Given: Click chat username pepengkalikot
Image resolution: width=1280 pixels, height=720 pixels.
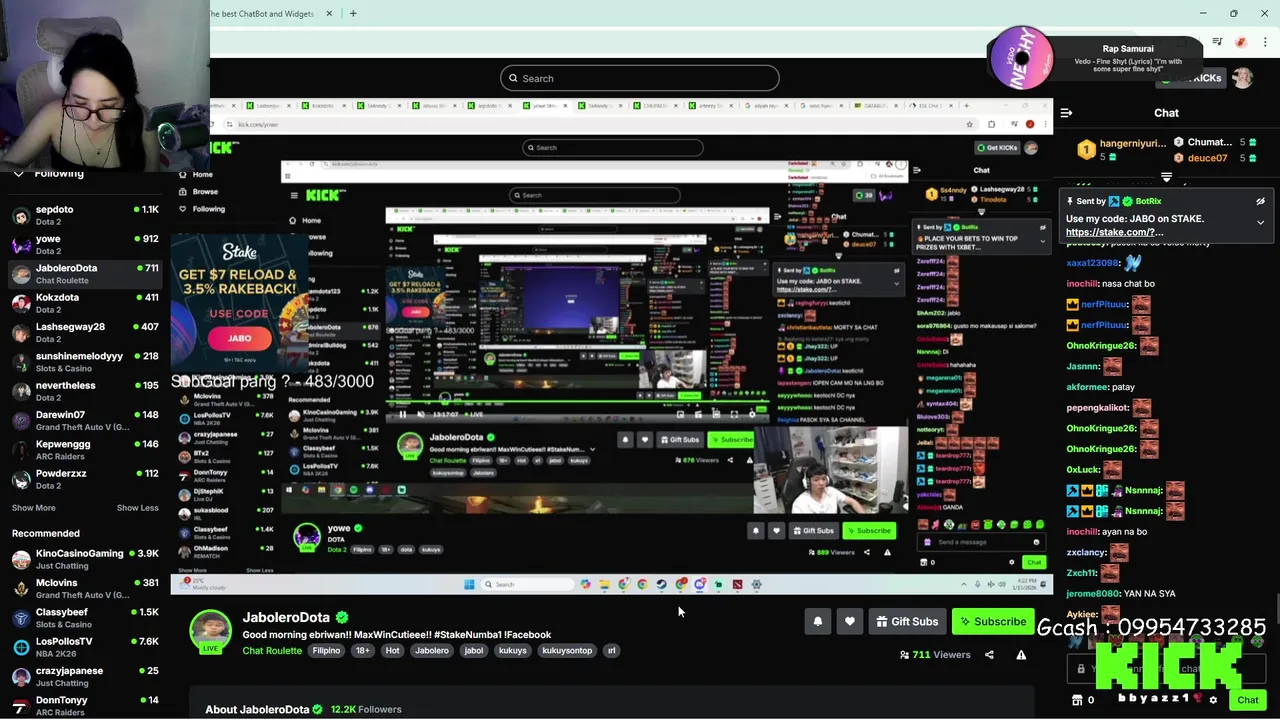Looking at the screenshot, I should pos(1096,407).
